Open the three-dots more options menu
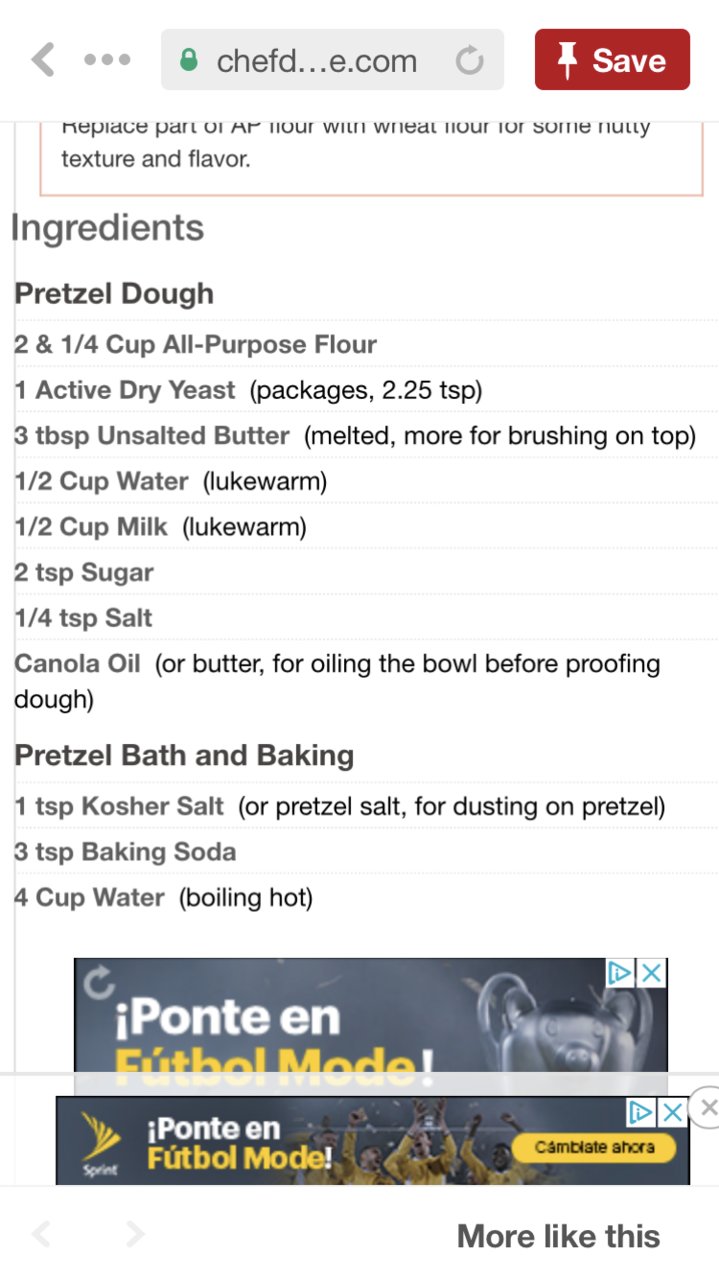Viewport: 719px width, 1279px height. tap(107, 60)
